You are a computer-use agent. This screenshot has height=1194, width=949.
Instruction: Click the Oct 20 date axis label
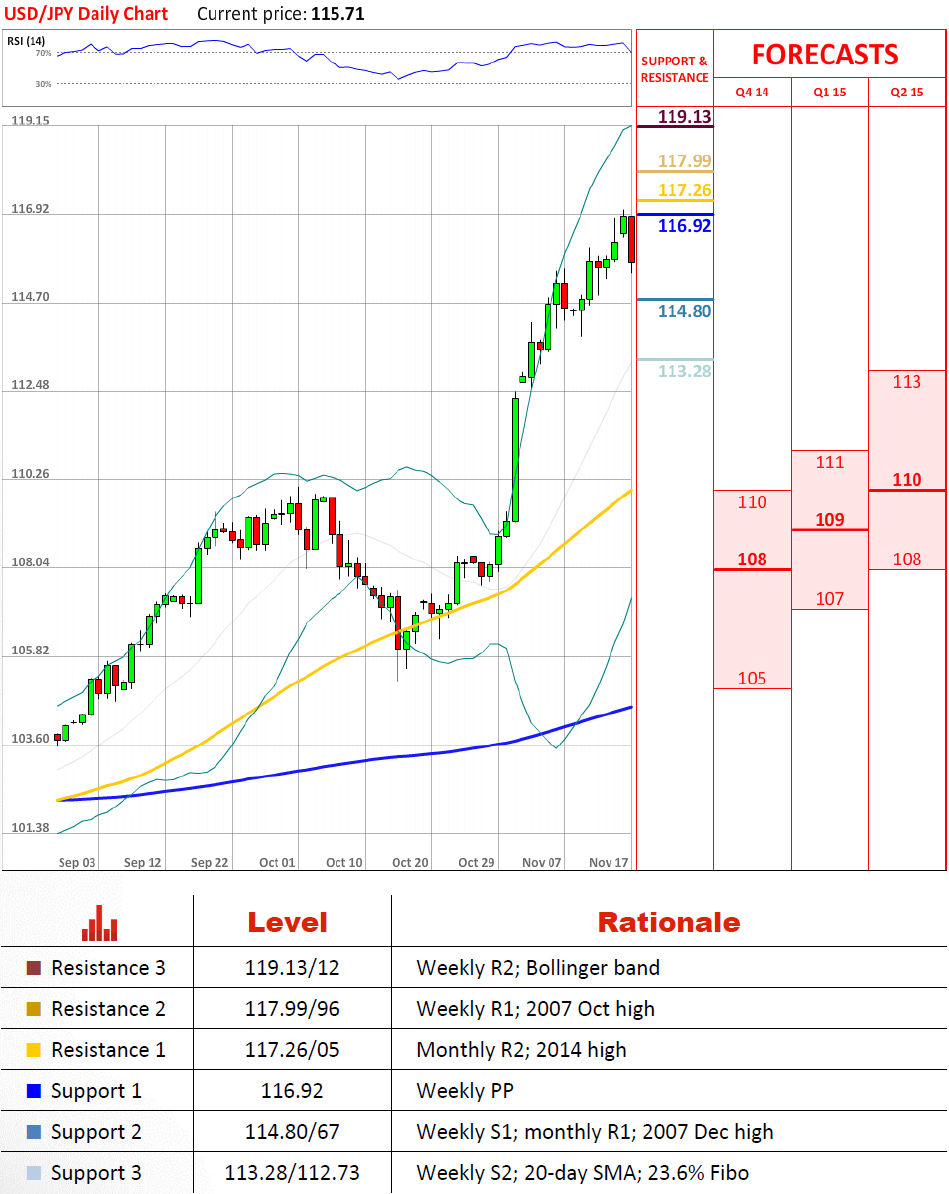point(410,863)
